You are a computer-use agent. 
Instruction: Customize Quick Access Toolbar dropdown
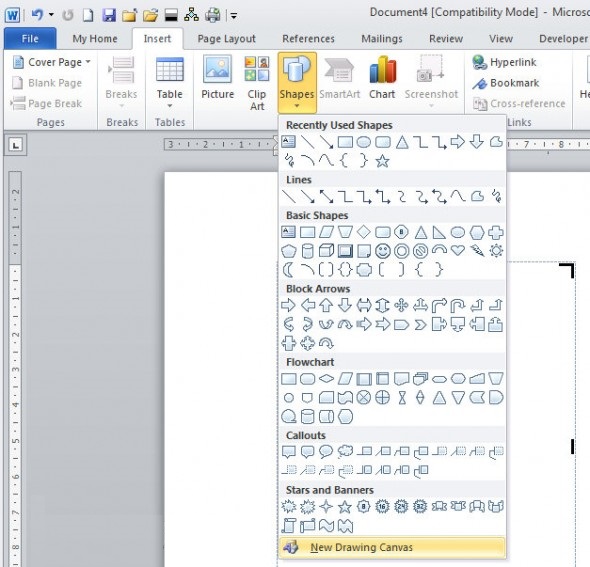point(234,16)
